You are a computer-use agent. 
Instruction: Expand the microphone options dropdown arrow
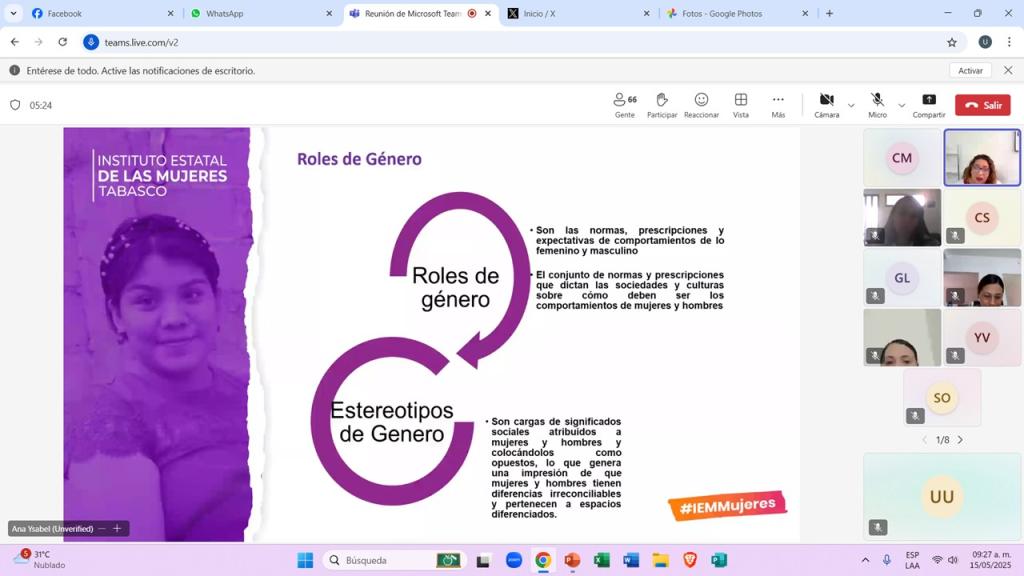pos(901,105)
